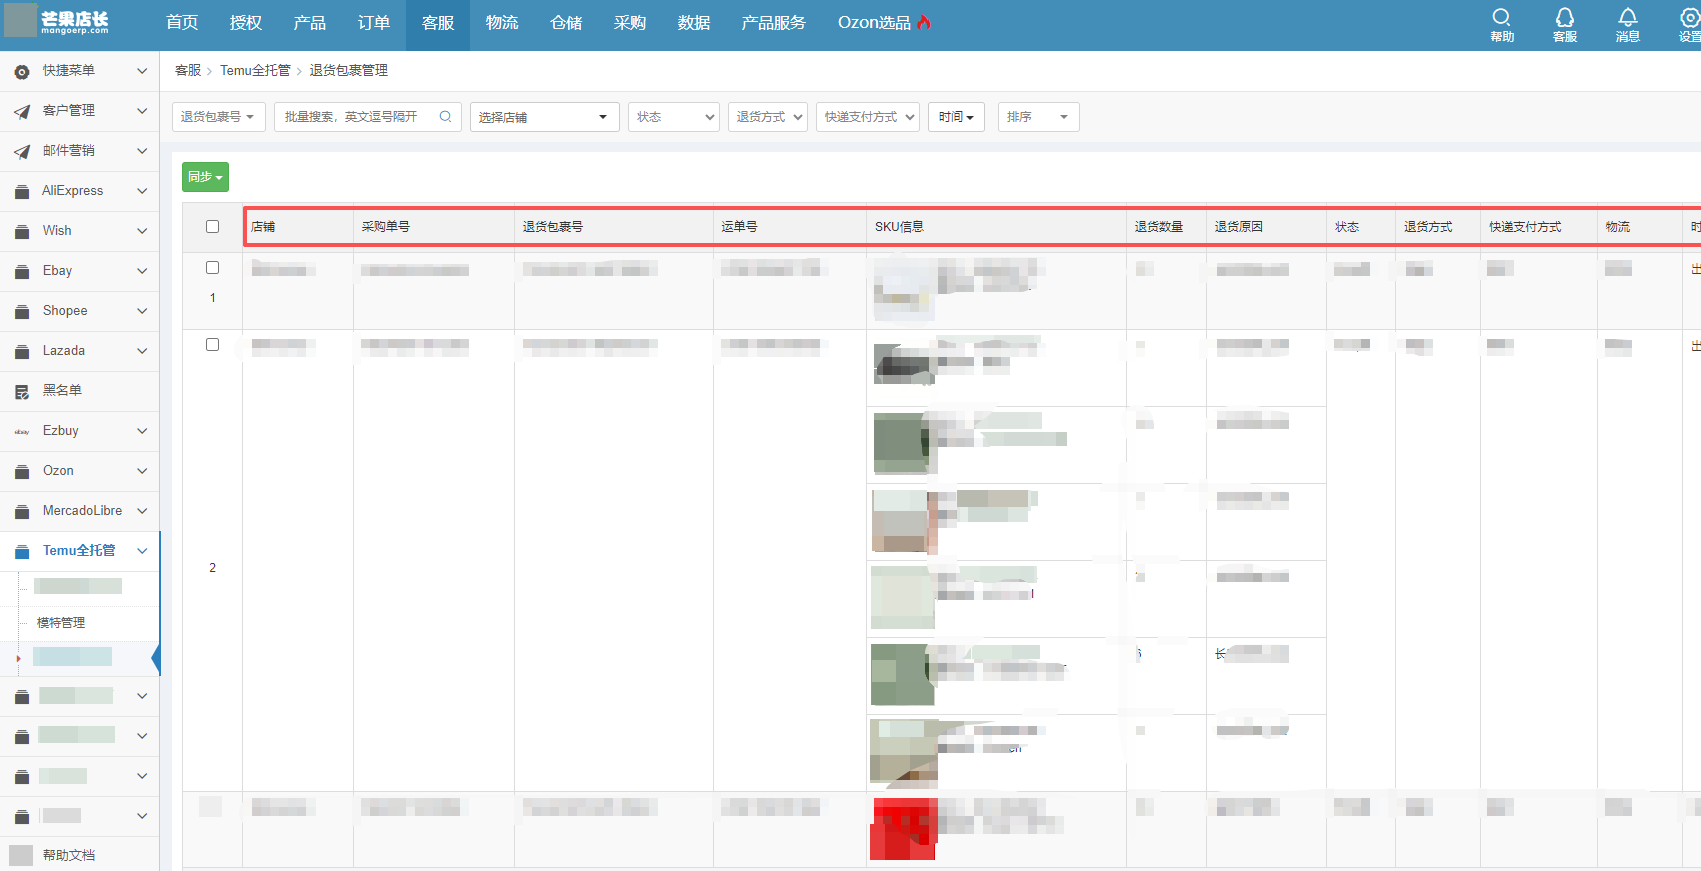Viewport: 1701px width, 871px height.
Task: Click the green 同步 sync button
Action: pyautogui.click(x=205, y=177)
